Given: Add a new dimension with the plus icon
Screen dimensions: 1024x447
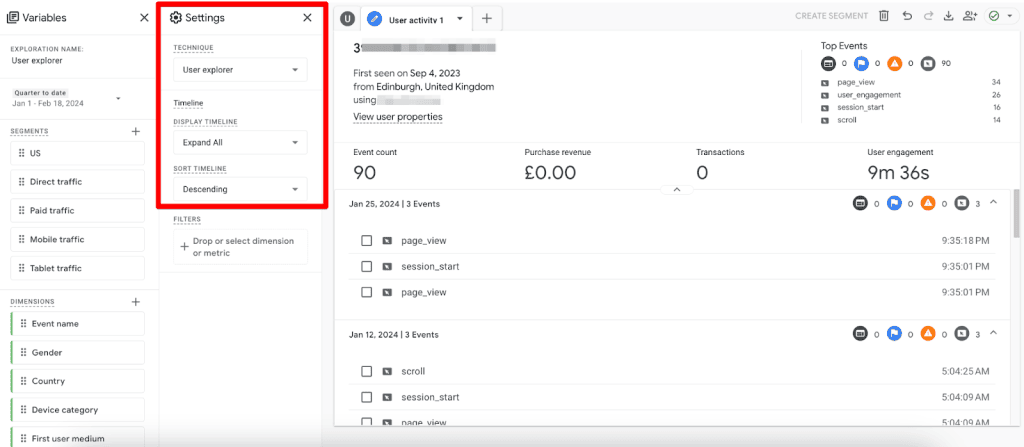Looking at the screenshot, I should 136,302.
